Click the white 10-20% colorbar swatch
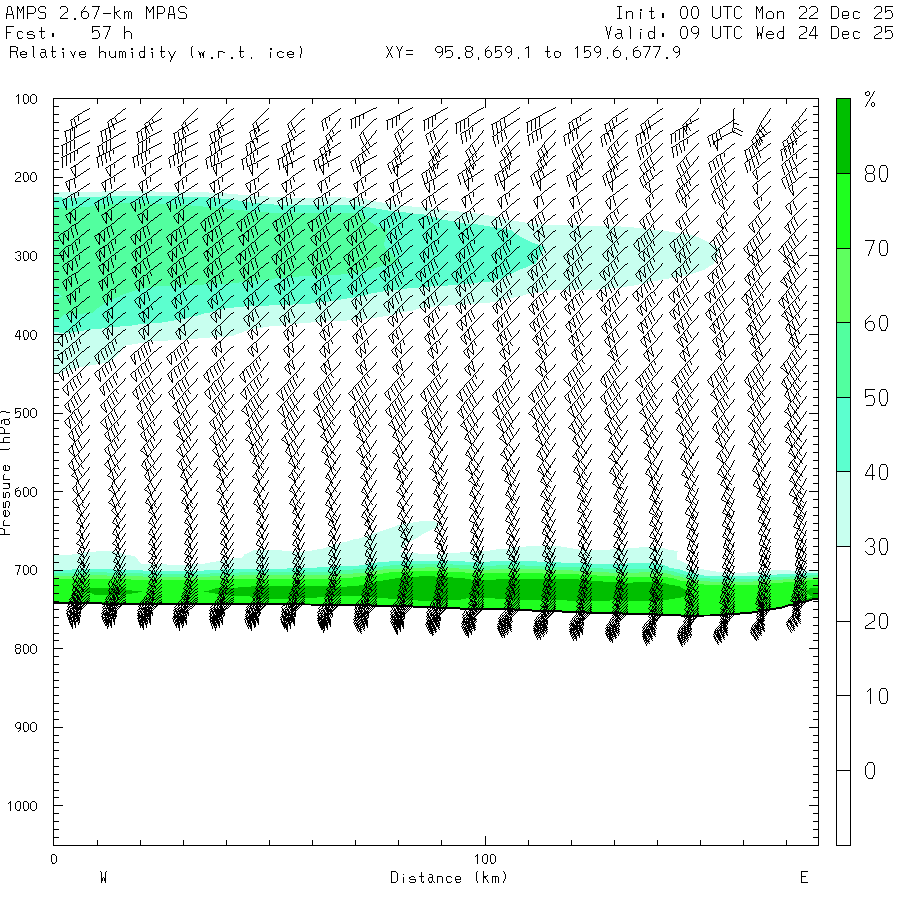 pyautogui.click(x=843, y=658)
